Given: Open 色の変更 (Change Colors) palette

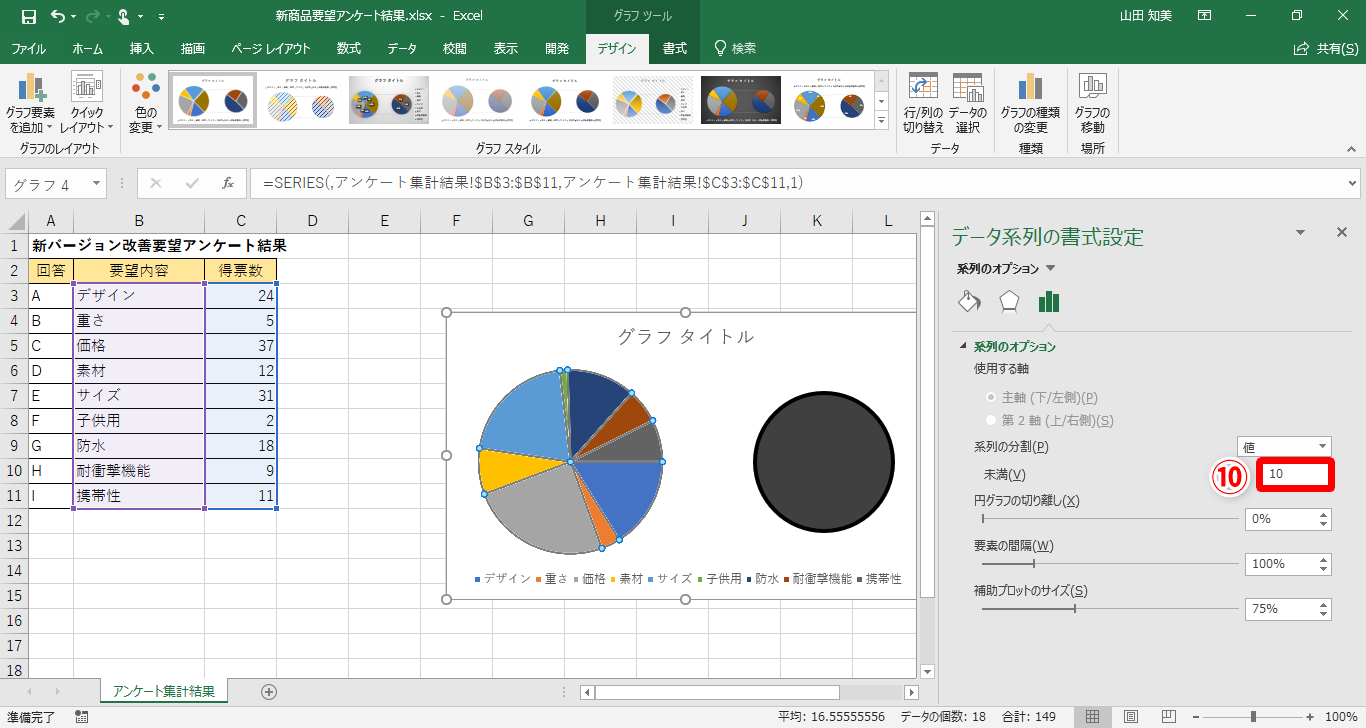Looking at the screenshot, I should [x=145, y=104].
